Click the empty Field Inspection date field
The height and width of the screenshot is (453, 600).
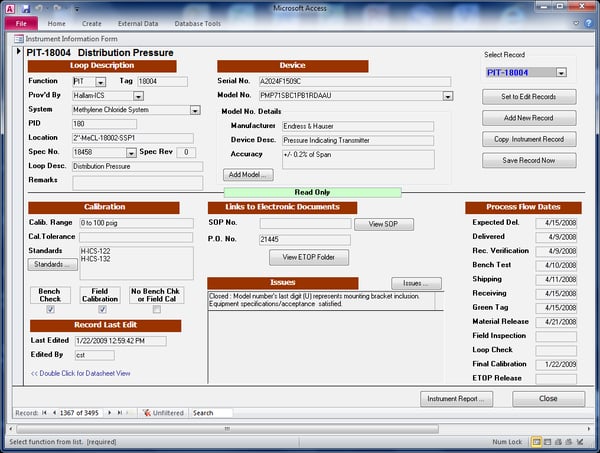(x=556, y=336)
